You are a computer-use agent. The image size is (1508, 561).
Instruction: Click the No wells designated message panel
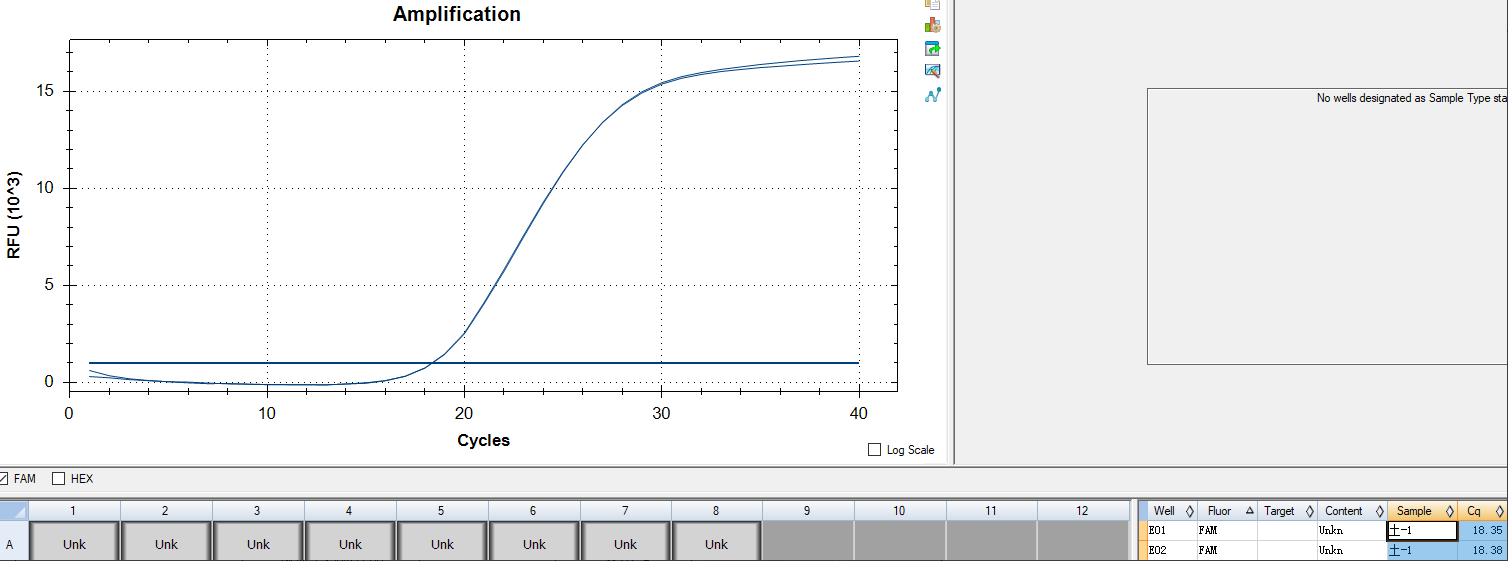[x=1327, y=226]
